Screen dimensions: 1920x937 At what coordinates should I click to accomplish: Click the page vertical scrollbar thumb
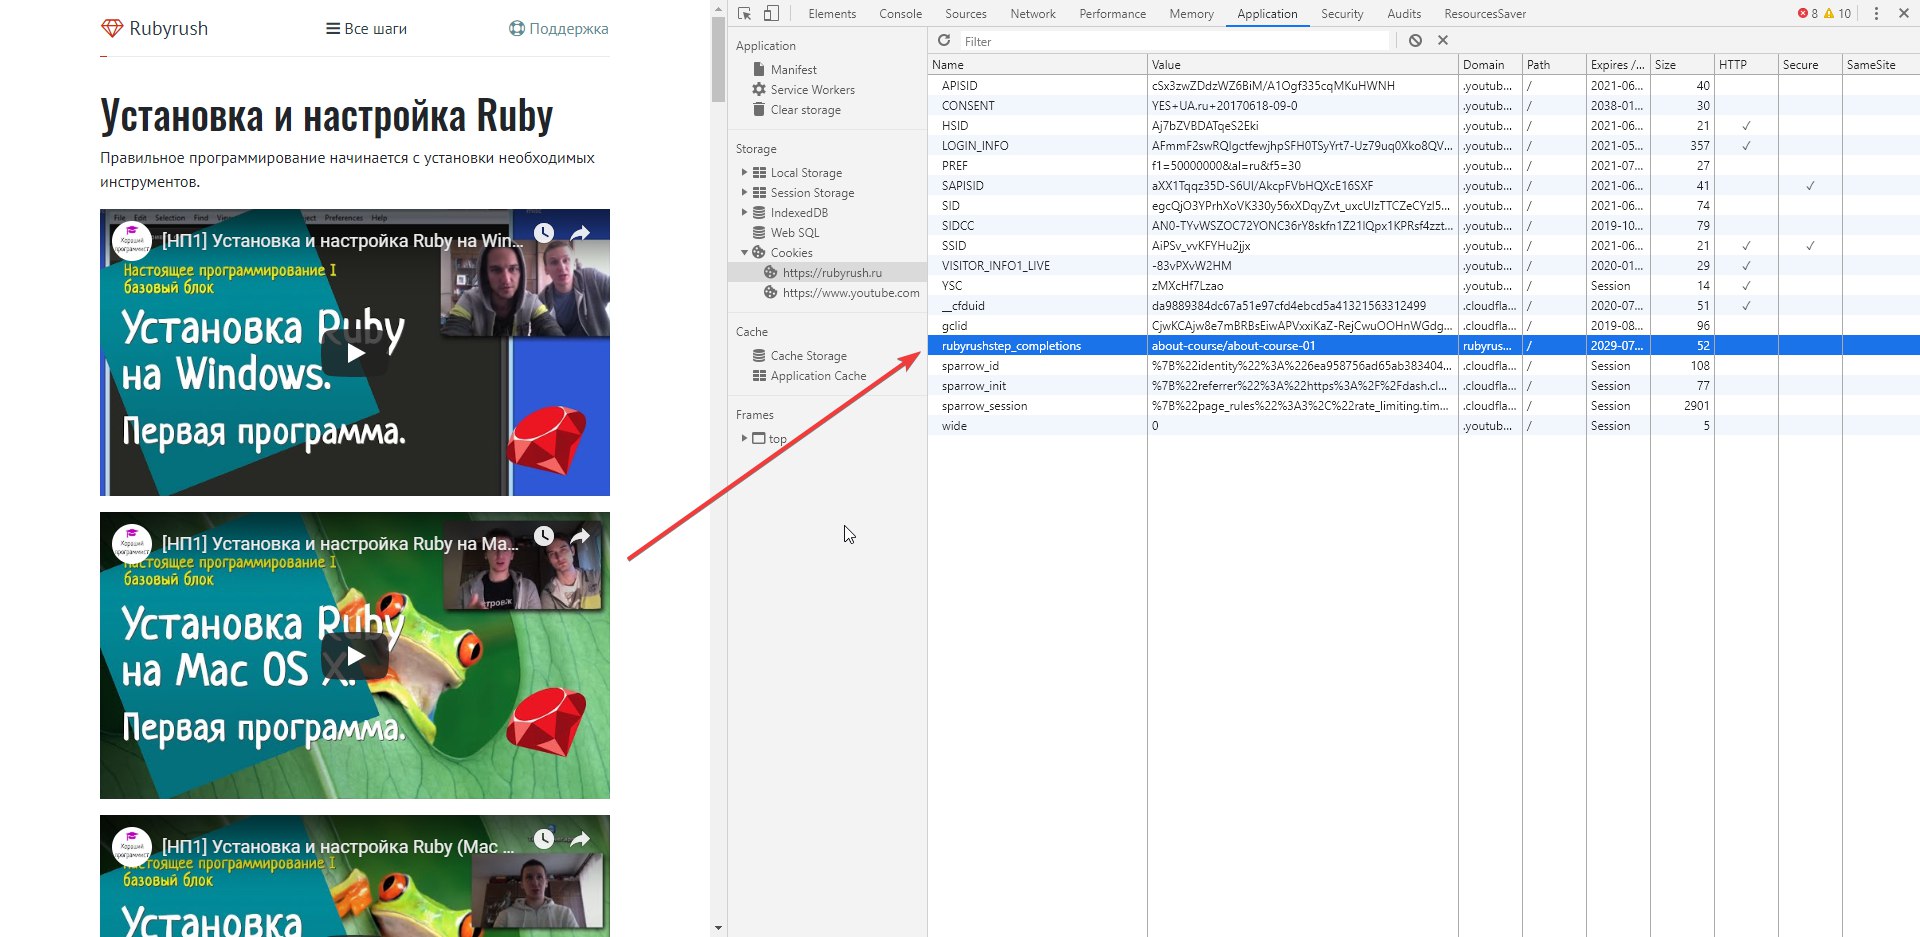coord(718,58)
